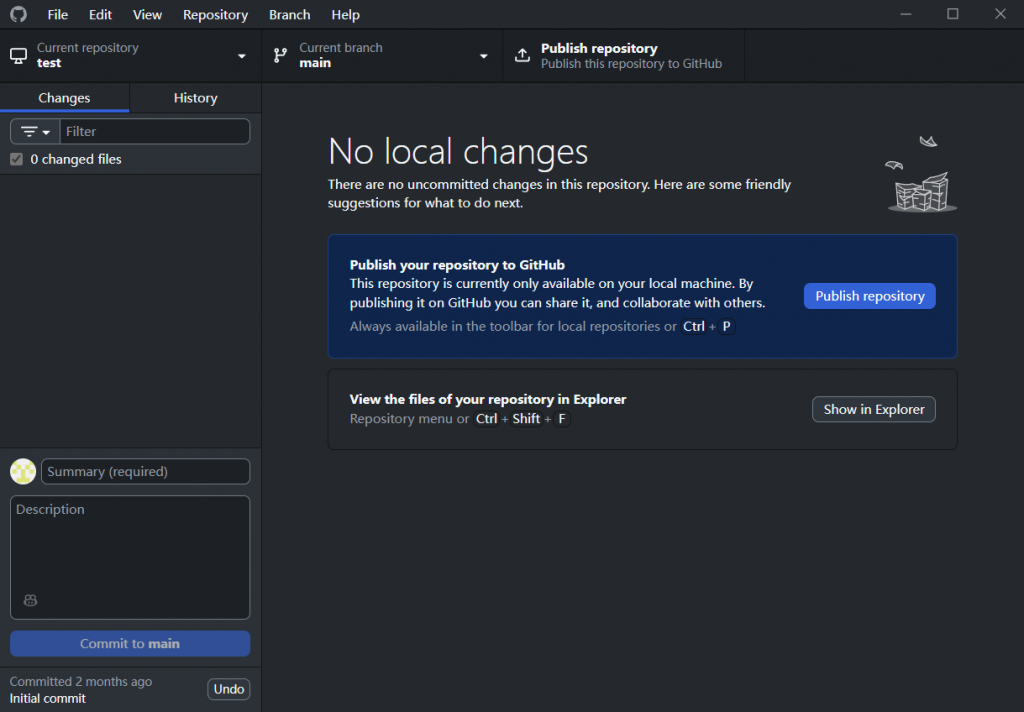This screenshot has width=1024, height=712.
Task: Switch to the History tab
Action: point(195,98)
